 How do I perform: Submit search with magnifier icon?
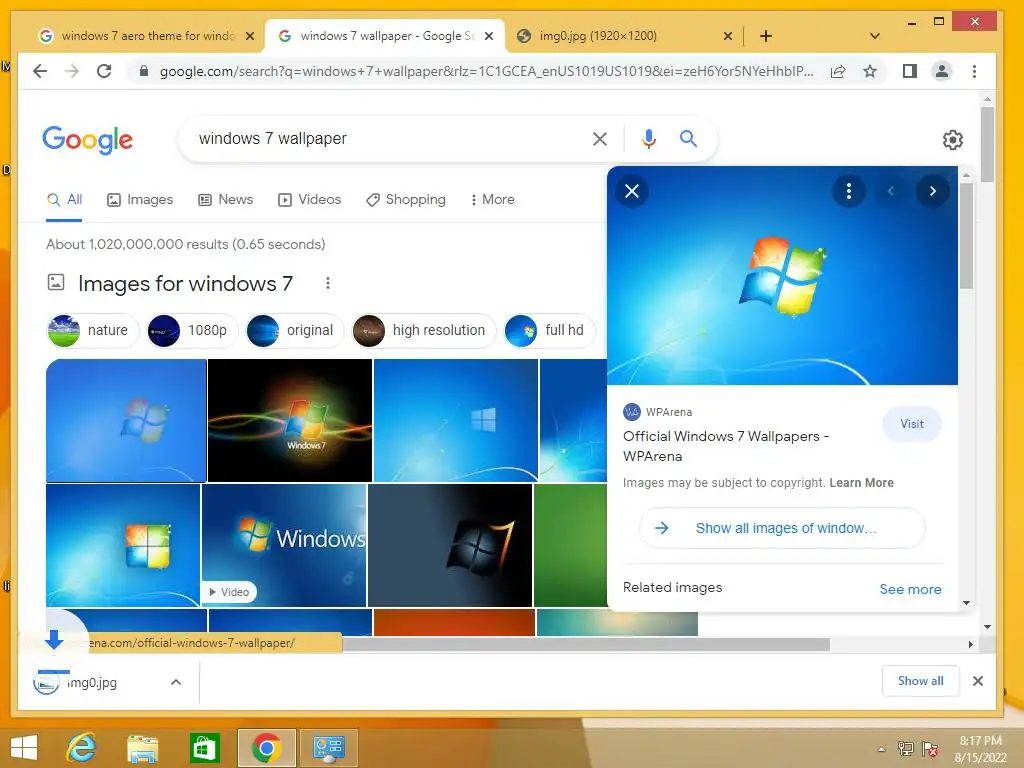688,138
